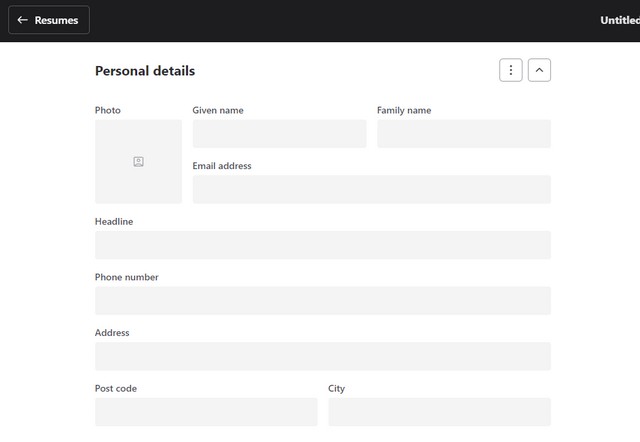Viewport: 640px width, 442px height.
Task: Click into the Family name field
Action: point(463,134)
